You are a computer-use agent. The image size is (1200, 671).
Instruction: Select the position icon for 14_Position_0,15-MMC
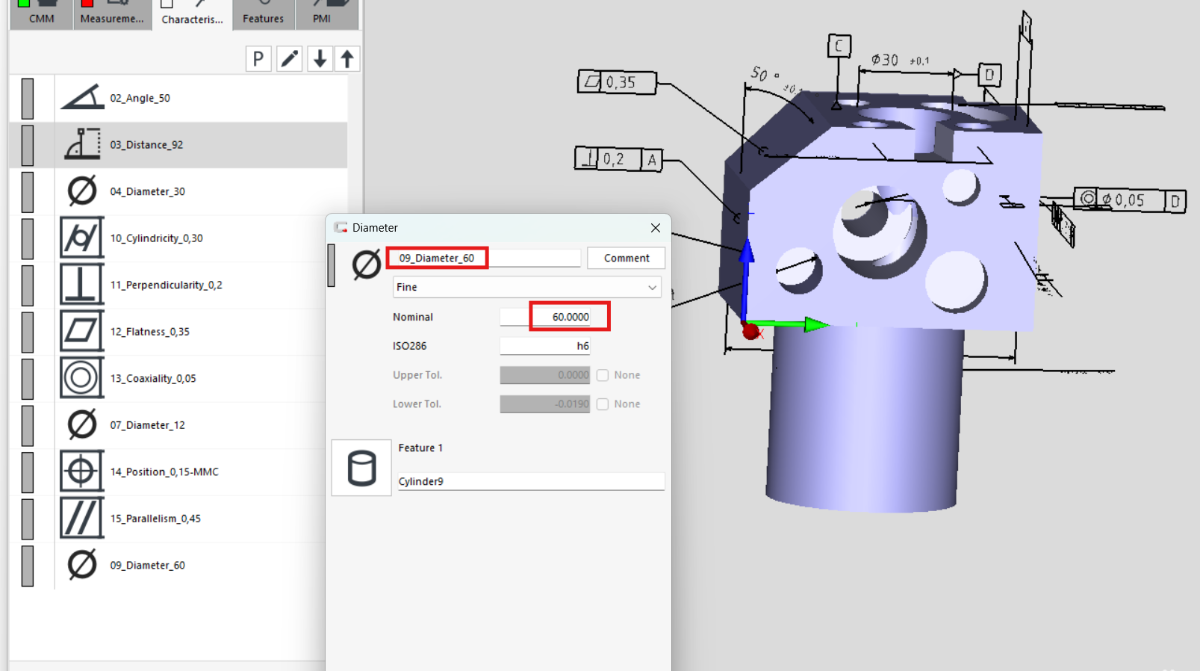click(82, 471)
